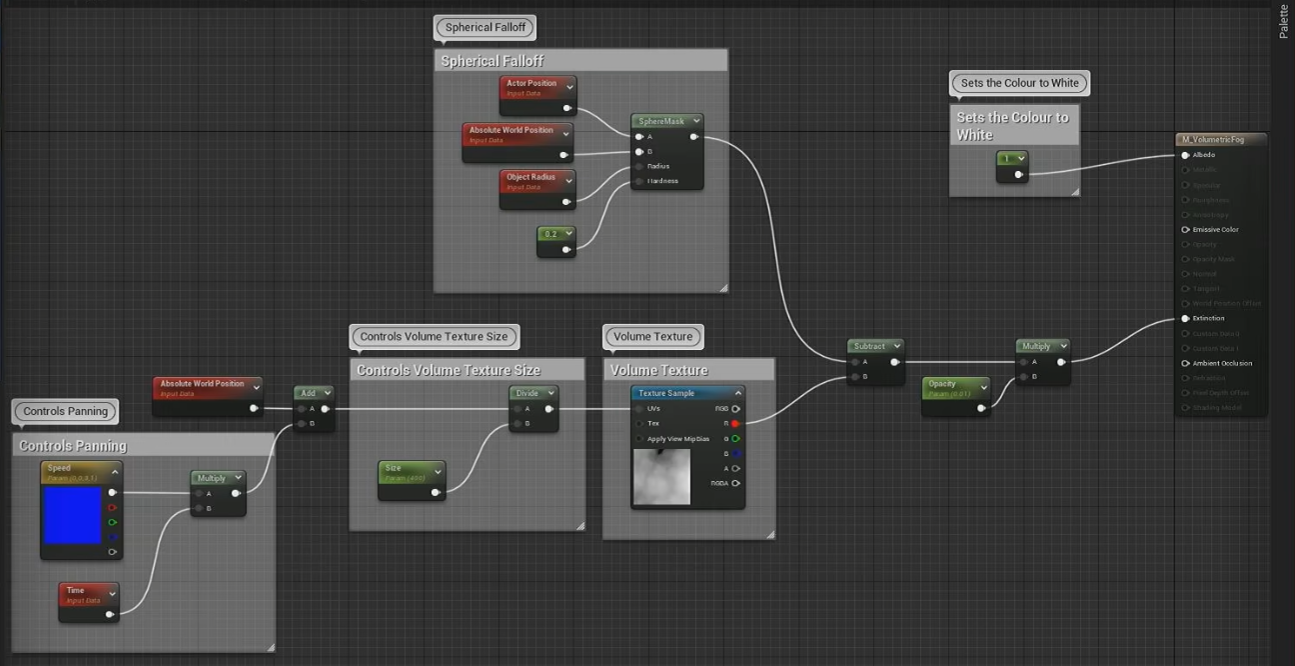Click the UVs input pin on Texture Sample

(x=639, y=409)
